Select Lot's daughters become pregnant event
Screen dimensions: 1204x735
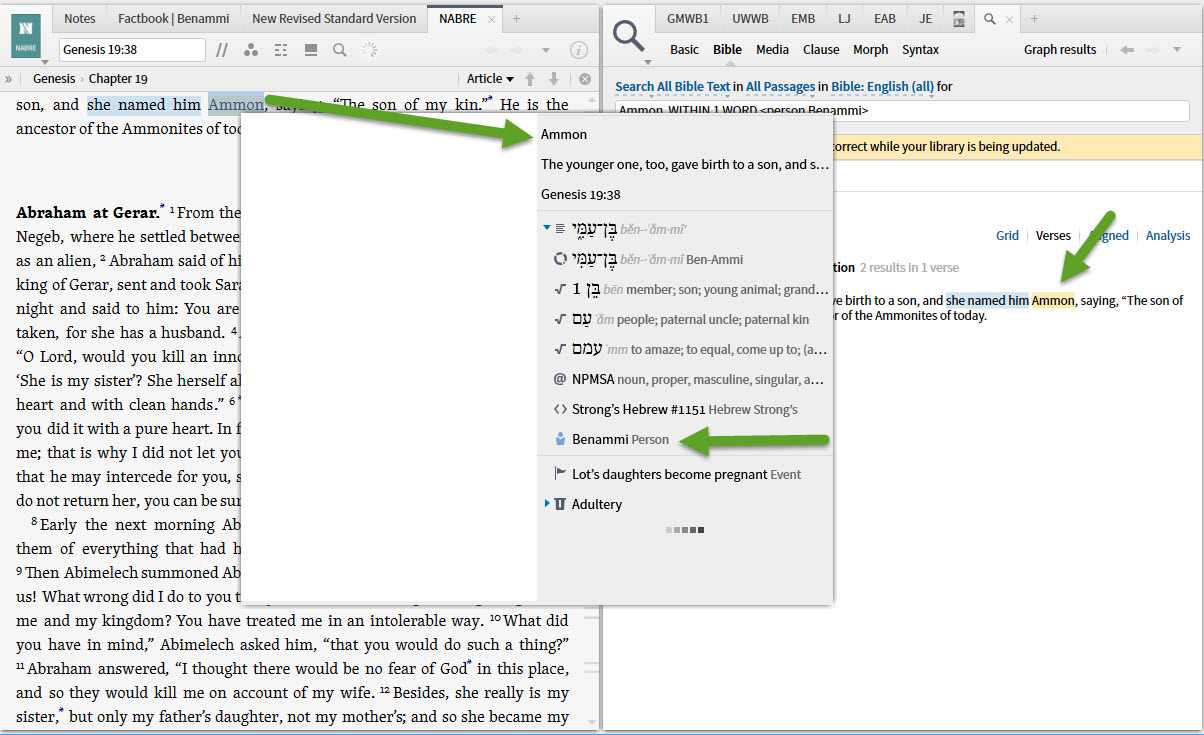point(685,474)
